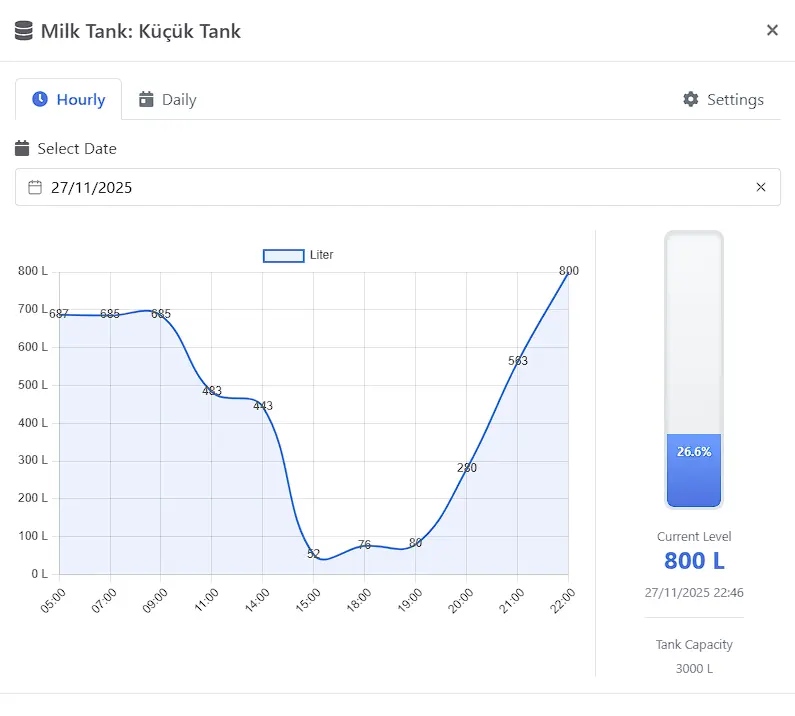Image resolution: width=795 pixels, height=716 pixels.
Task: Toggle the Liter legend dataset
Action: point(298,255)
